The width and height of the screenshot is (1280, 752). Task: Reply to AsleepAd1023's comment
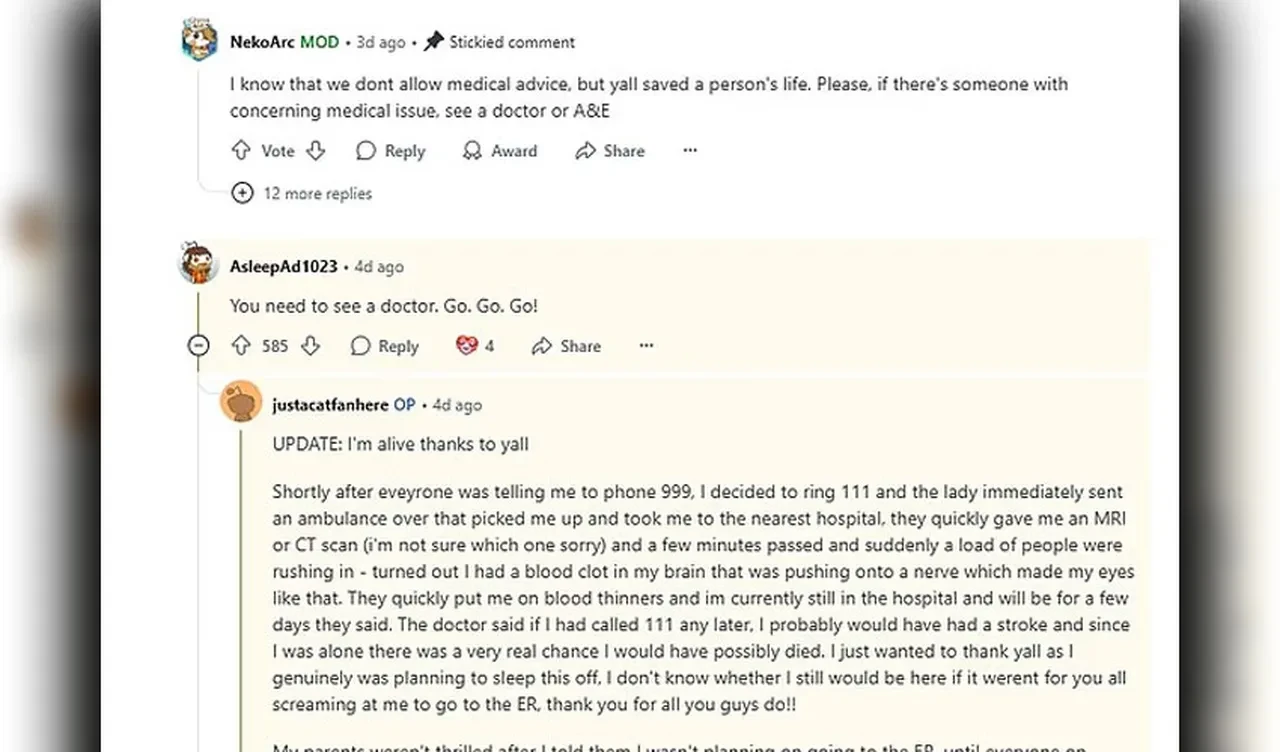click(x=385, y=346)
